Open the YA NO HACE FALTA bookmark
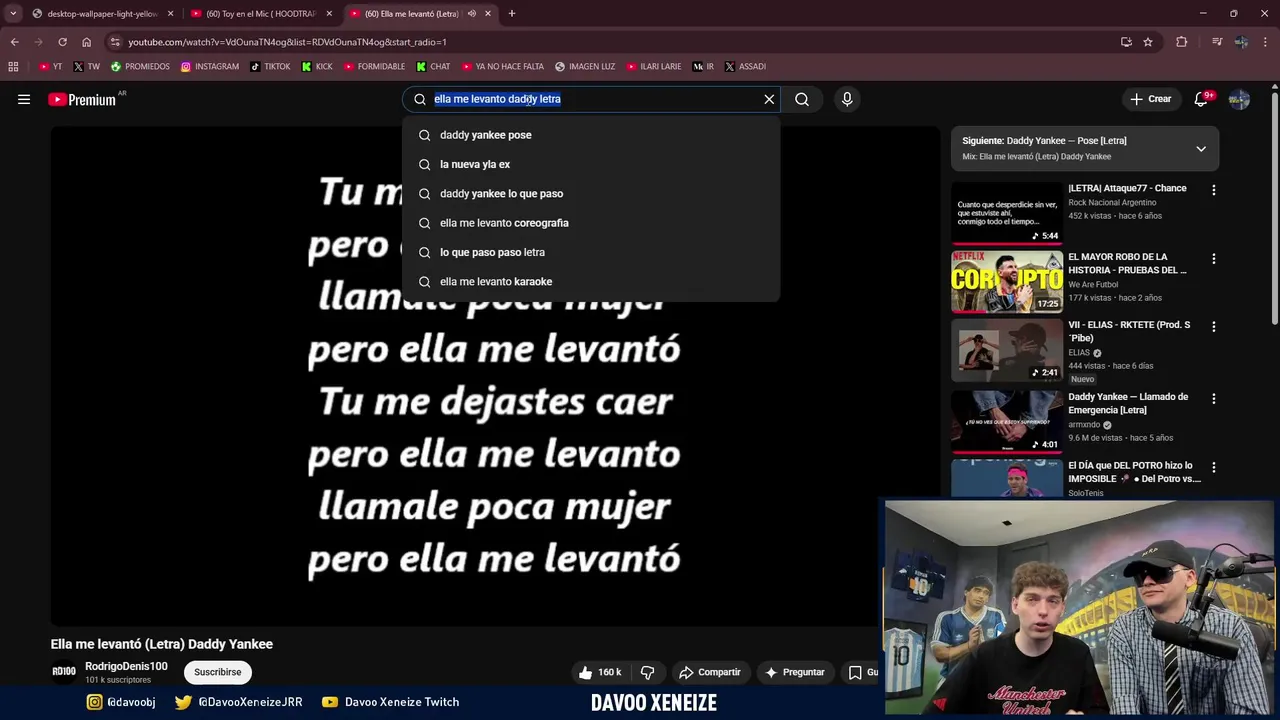The width and height of the screenshot is (1280, 720). pos(502,67)
